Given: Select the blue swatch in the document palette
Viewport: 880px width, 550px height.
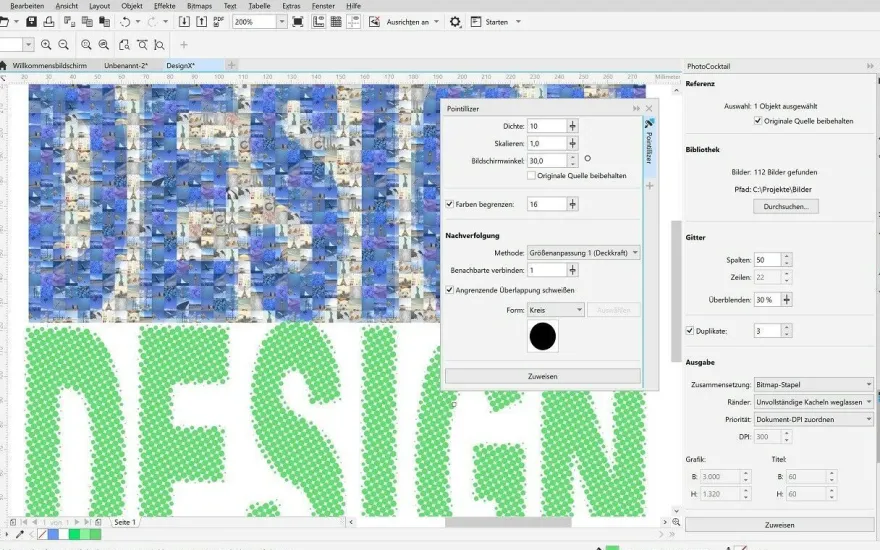Looking at the screenshot, I should pyautogui.click(x=53, y=534).
